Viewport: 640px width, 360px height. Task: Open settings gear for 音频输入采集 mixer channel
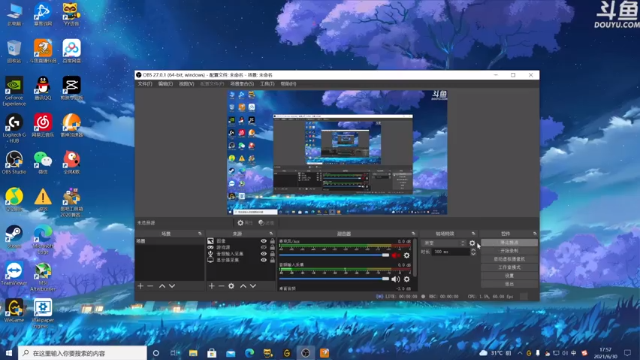tap(407, 279)
